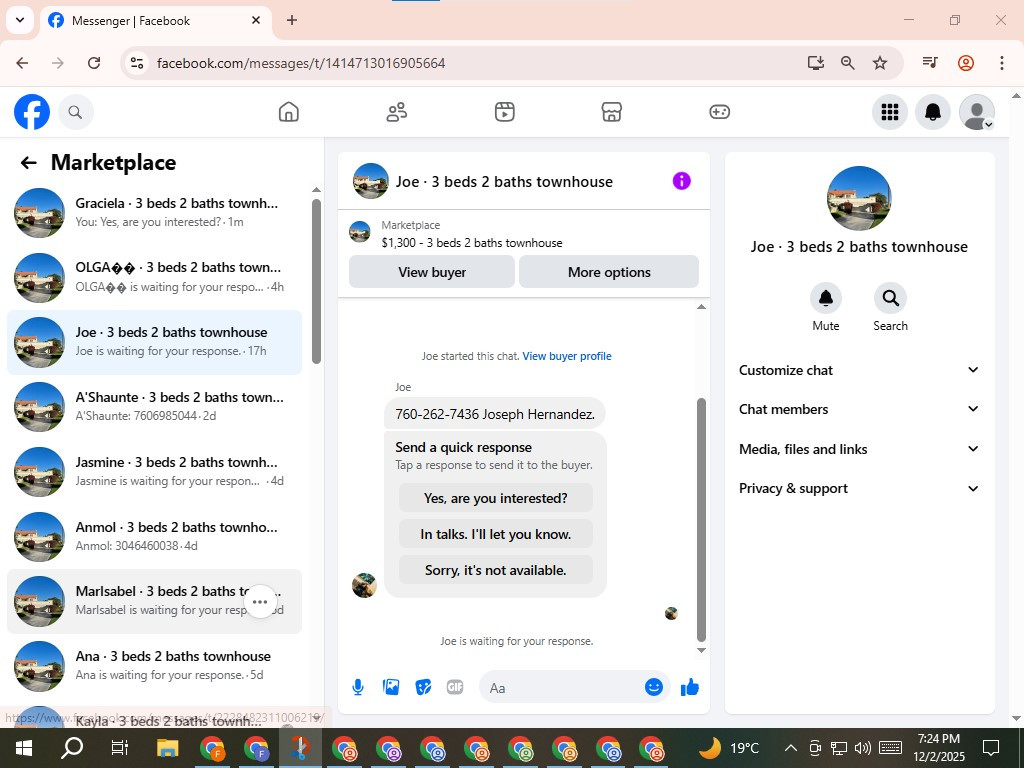Screen dimensions: 1024x768
Task: Open the Windows Start menu
Action: click(24, 748)
